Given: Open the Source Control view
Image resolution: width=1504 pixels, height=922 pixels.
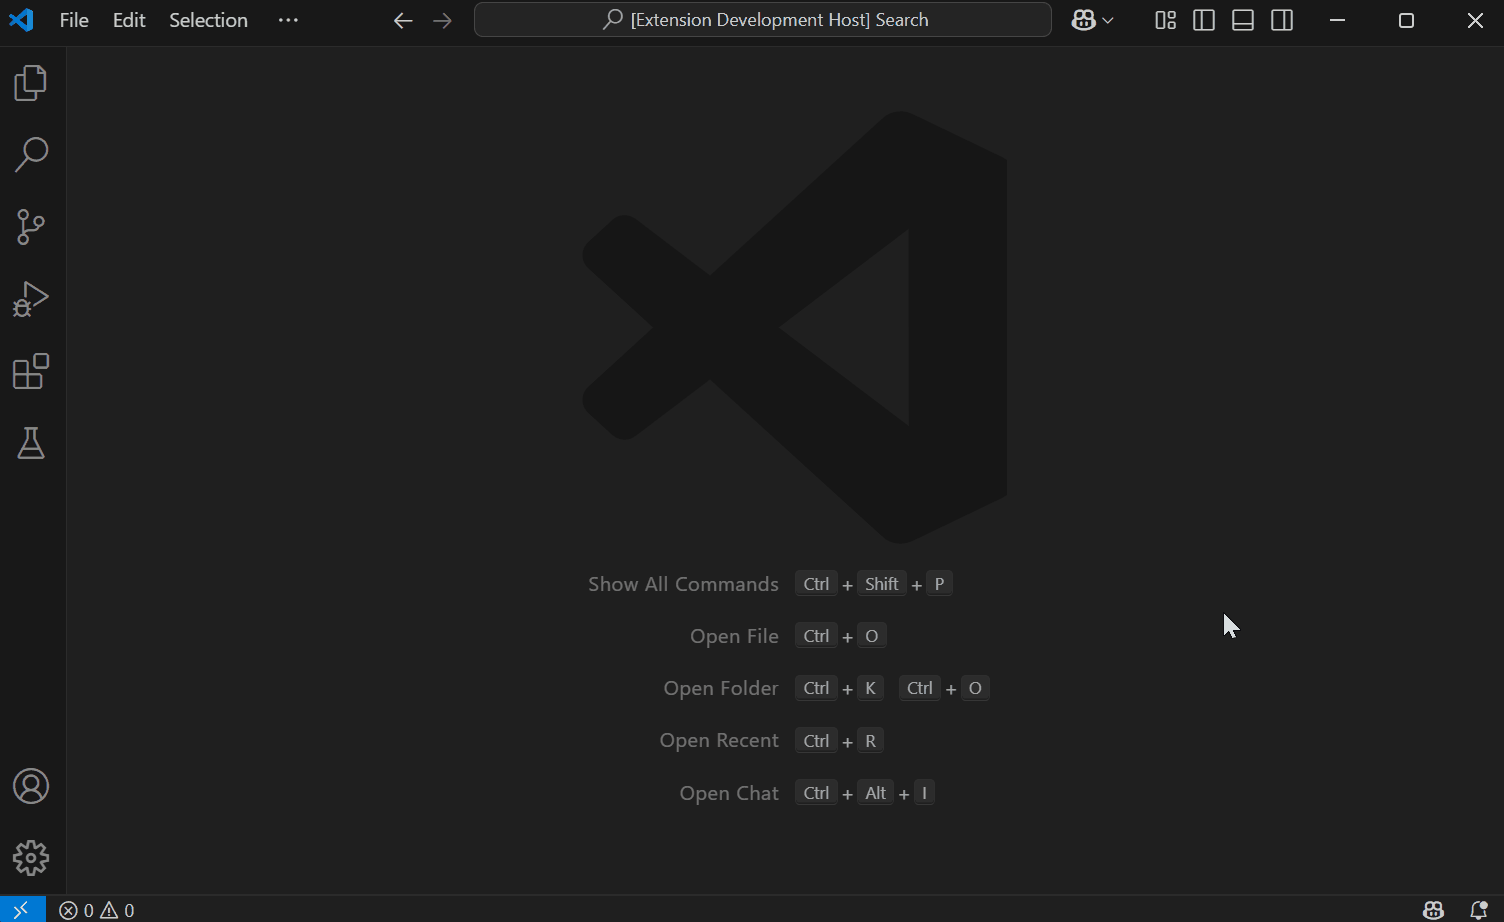Looking at the screenshot, I should tap(31, 227).
